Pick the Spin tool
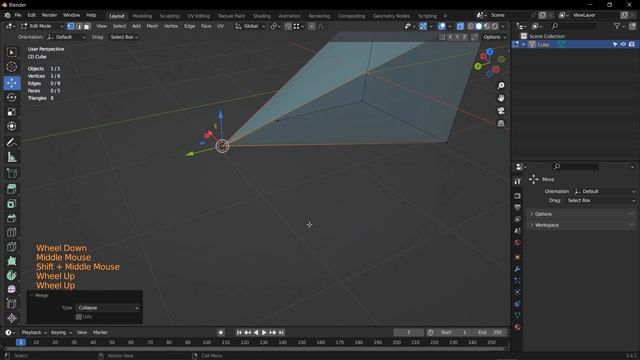The height and width of the screenshot is (360, 640). pyautogui.click(x=11, y=275)
